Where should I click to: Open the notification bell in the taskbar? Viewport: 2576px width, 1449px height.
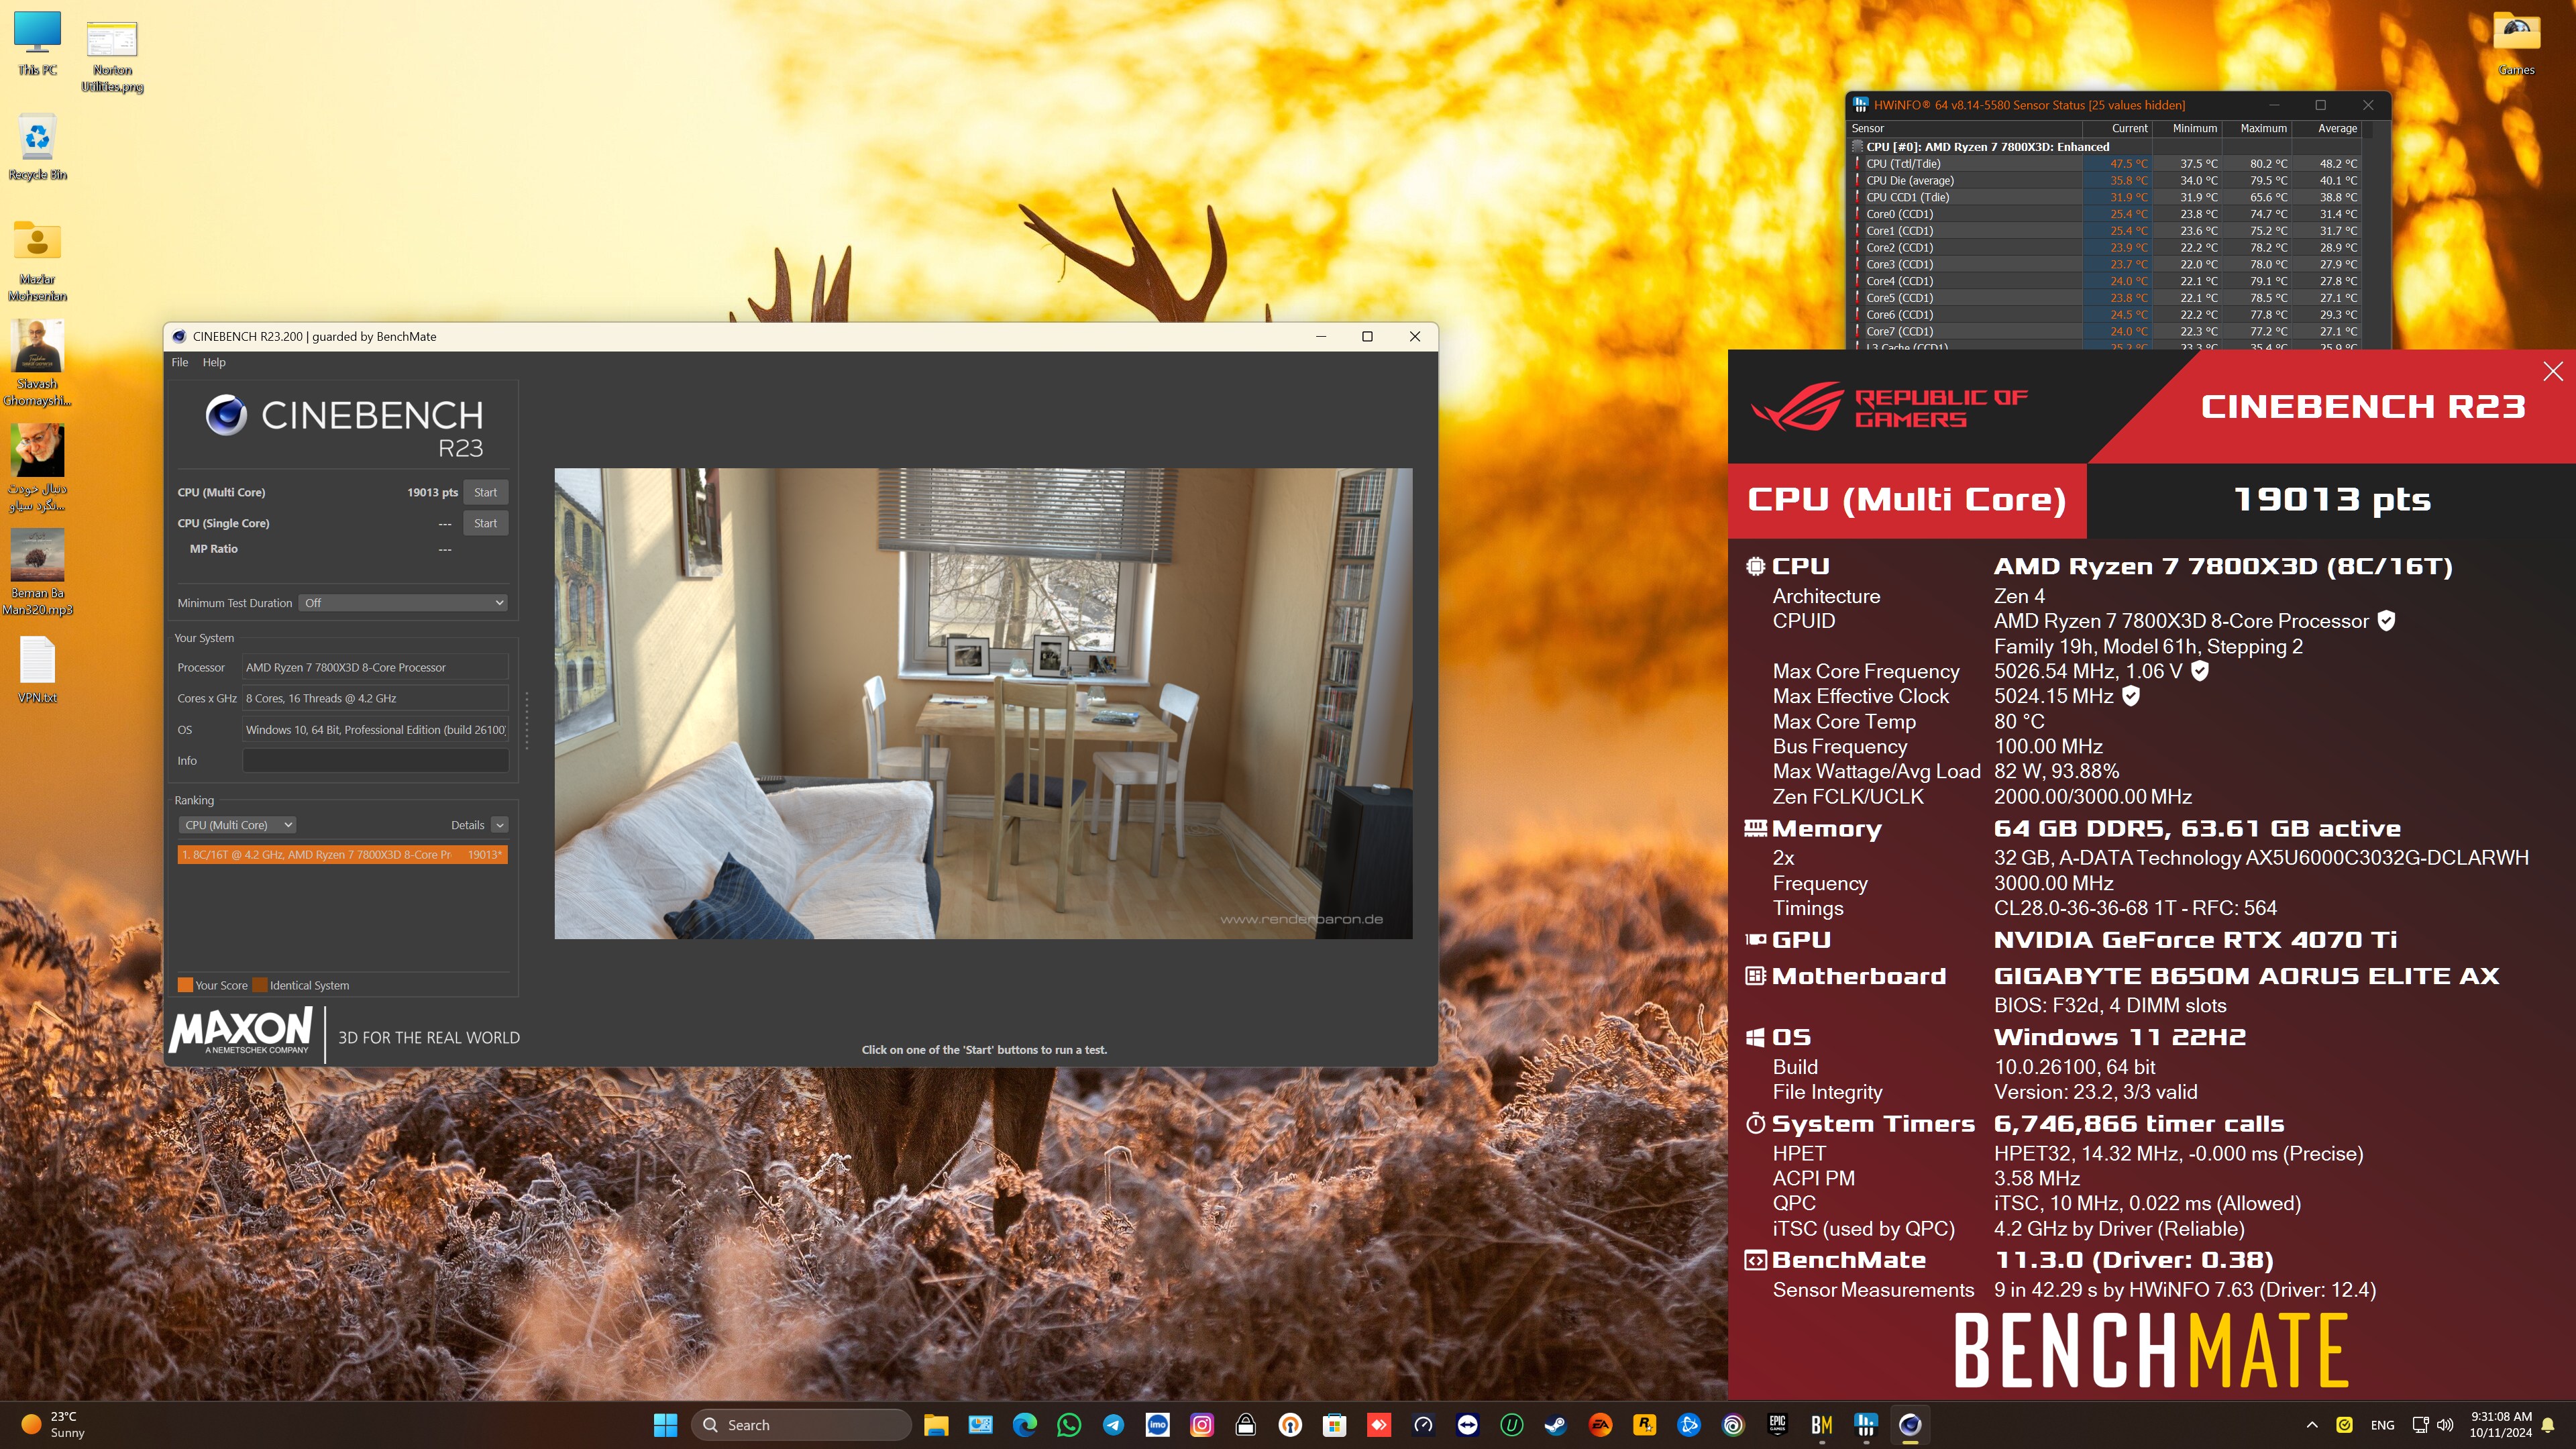(2549, 1425)
